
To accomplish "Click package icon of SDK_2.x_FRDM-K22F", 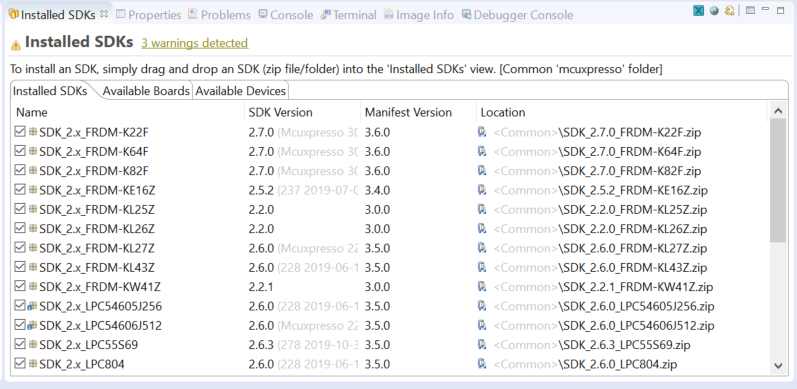I will [x=33, y=132].
